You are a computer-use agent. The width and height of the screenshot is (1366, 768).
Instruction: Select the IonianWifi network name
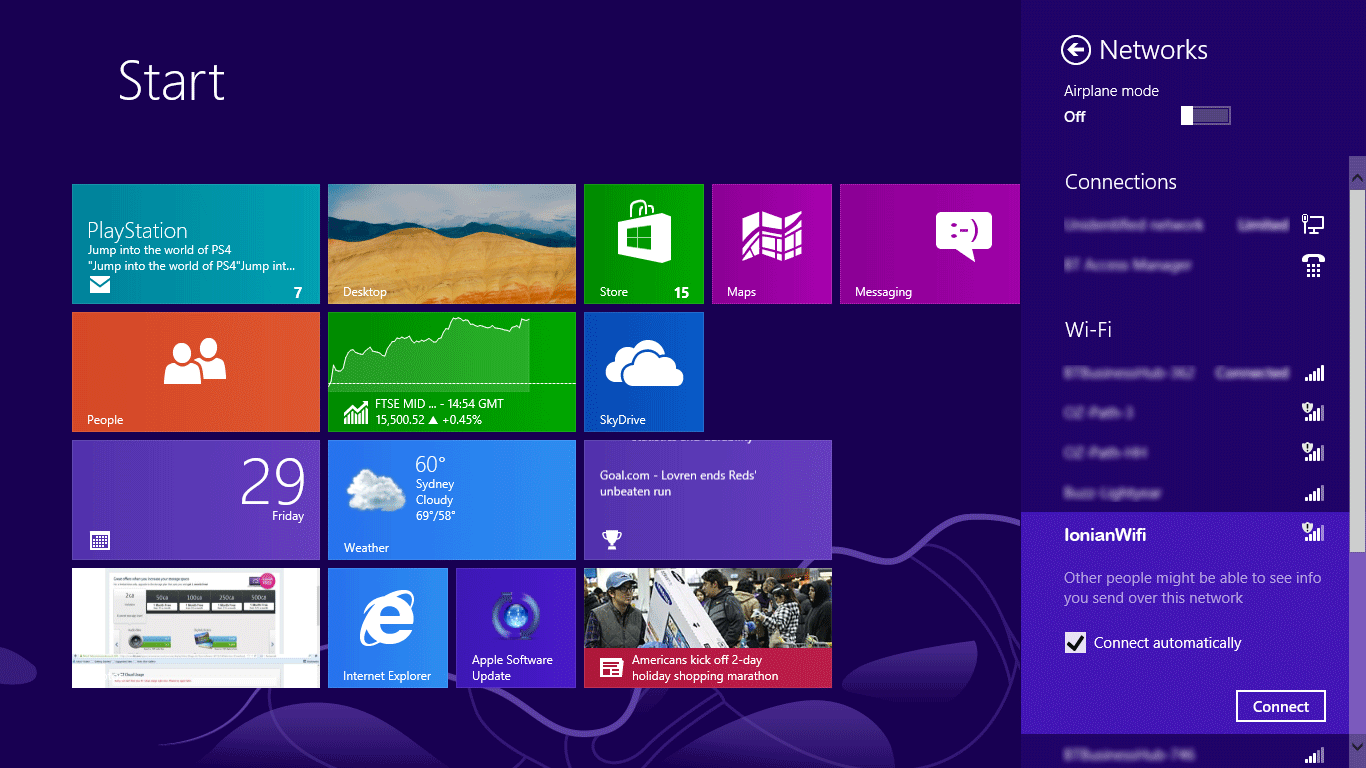pos(1105,535)
